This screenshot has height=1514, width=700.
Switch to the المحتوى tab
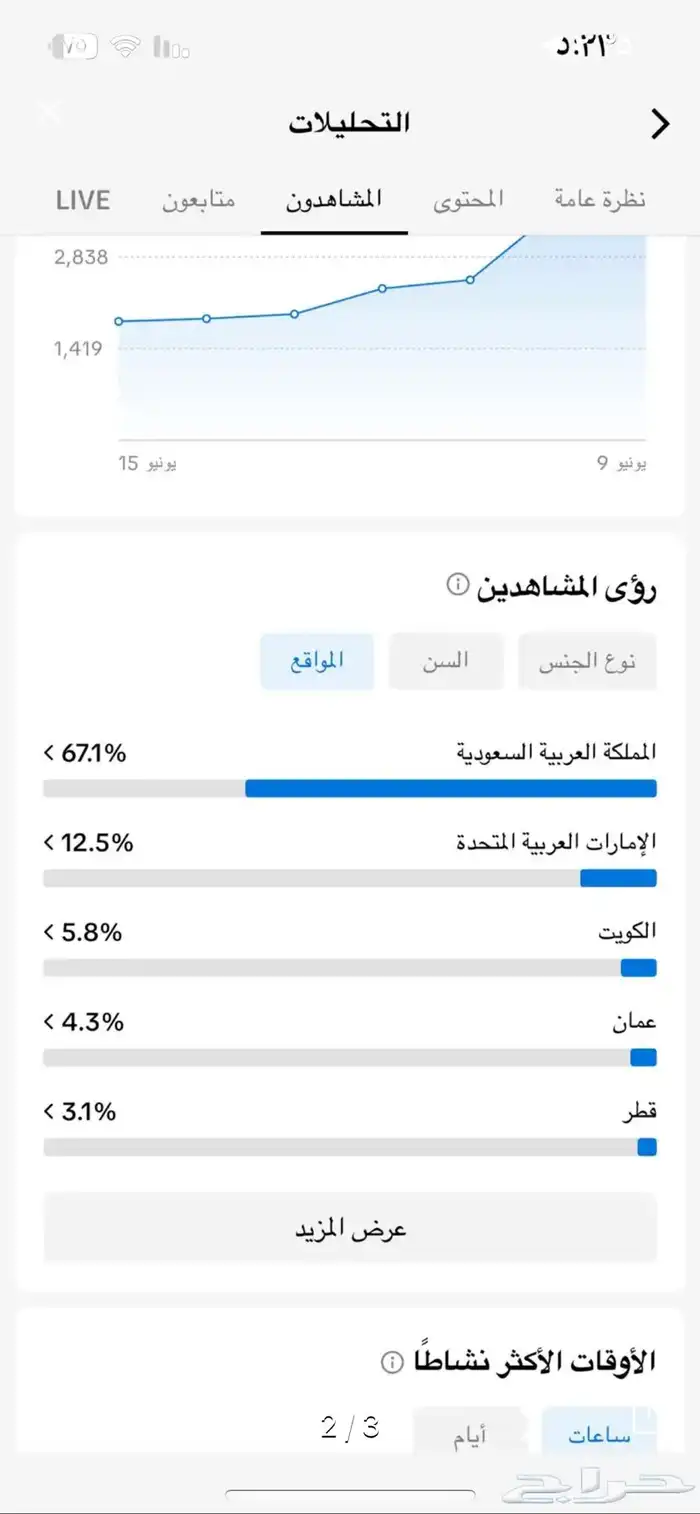pos(468,199)
